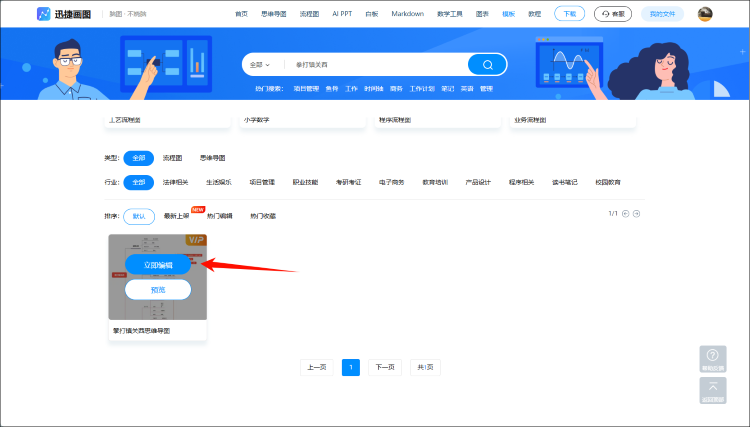Open 数学工具 in the top navigation
This screenshot has width=750, height=427.
click(x=450, y=14)
